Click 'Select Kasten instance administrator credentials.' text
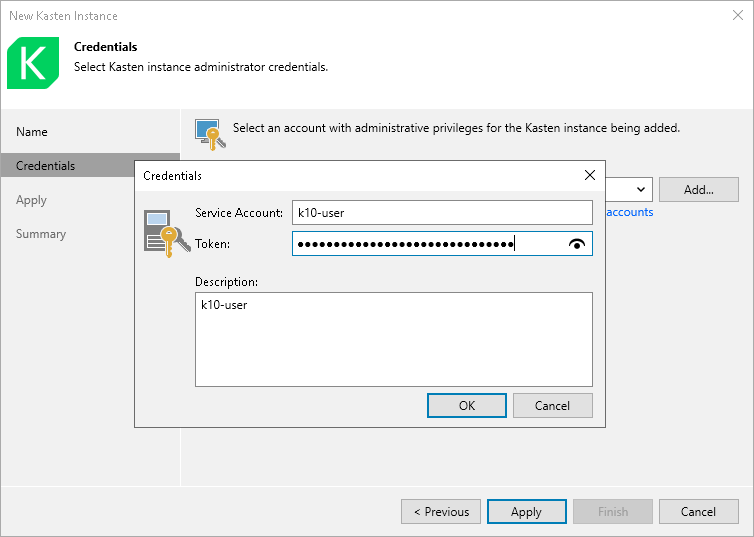The height and width of the screenshot is (537, 754). [201, 67]
